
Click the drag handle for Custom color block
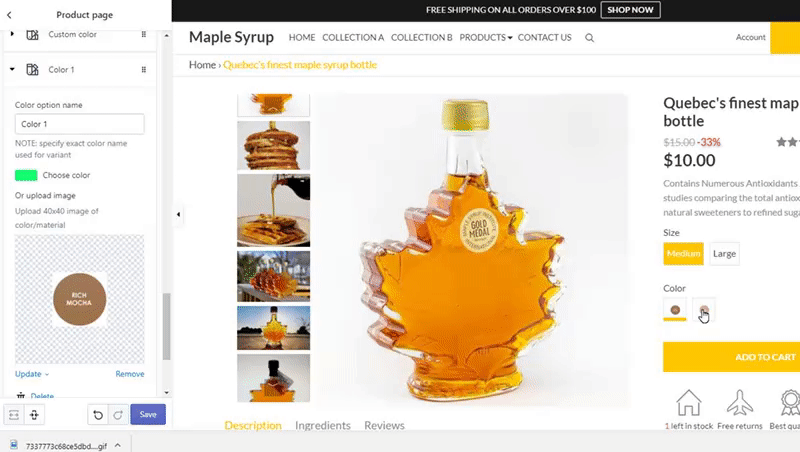click(x=144, y=34)
